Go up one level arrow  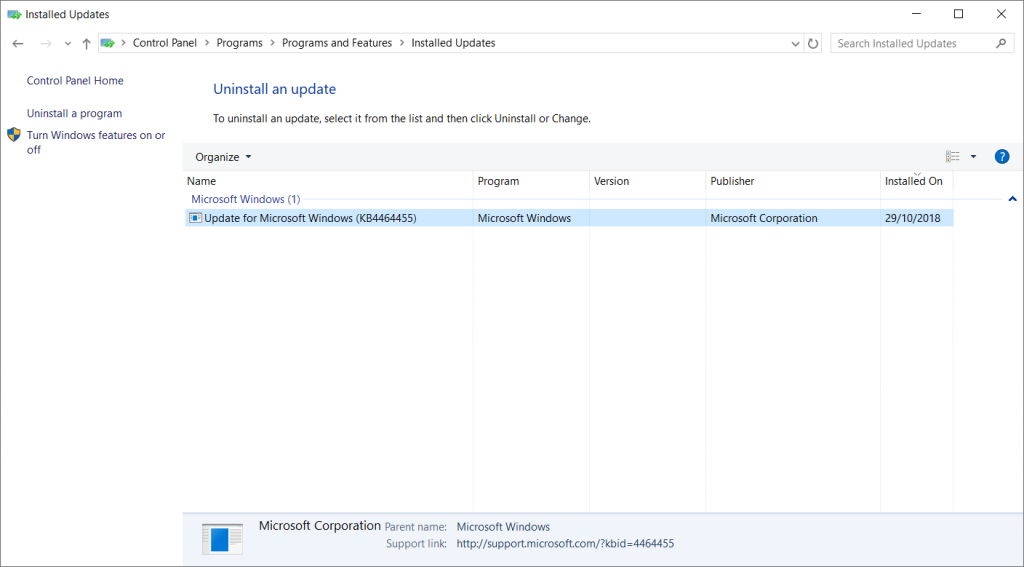point(86,44)
